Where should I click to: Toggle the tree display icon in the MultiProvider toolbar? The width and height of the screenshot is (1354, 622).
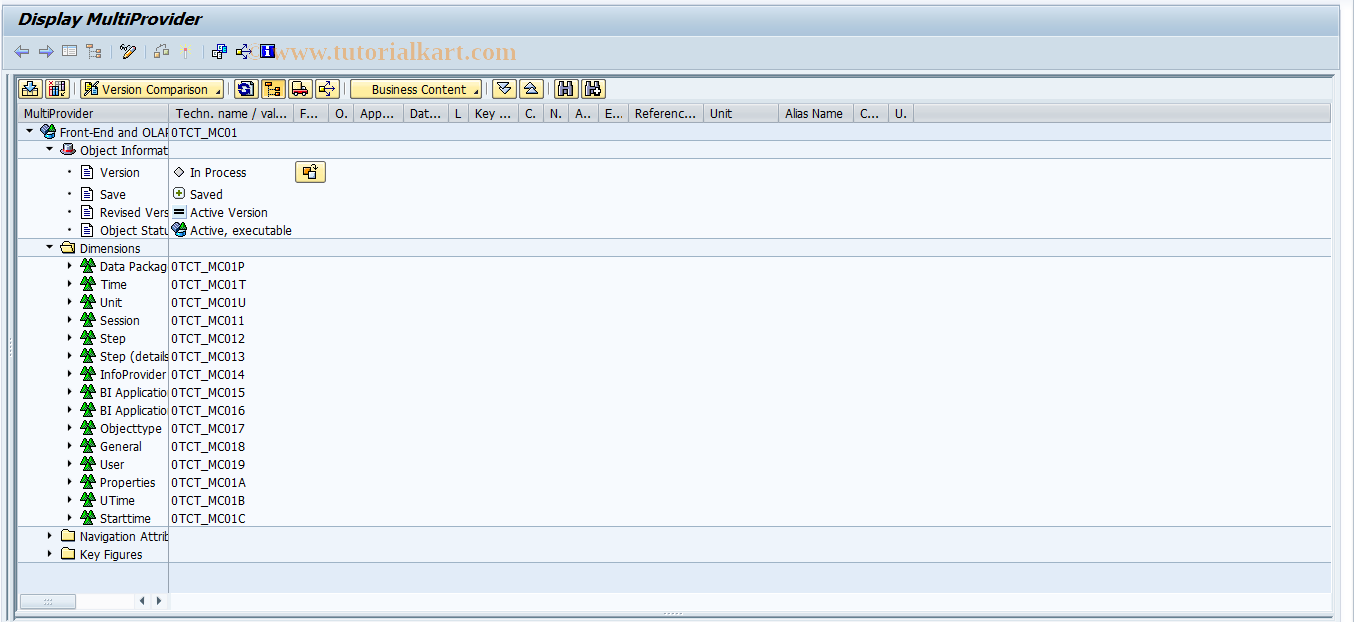click(x=273, y=89)
